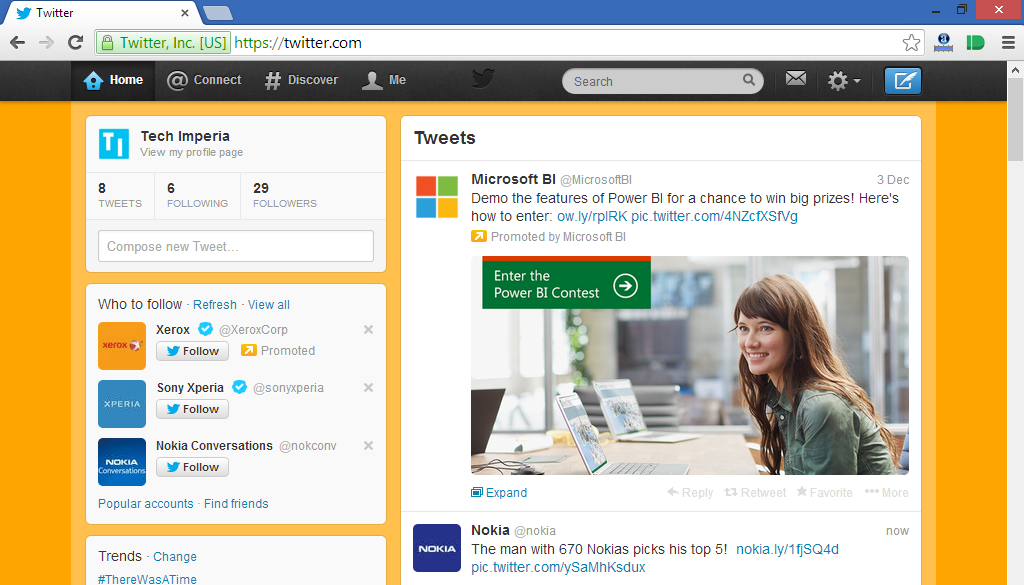This screenshot has width=1024, height=585.
Task: Click the Nokia tweet avatar
Action: [437, 548]
